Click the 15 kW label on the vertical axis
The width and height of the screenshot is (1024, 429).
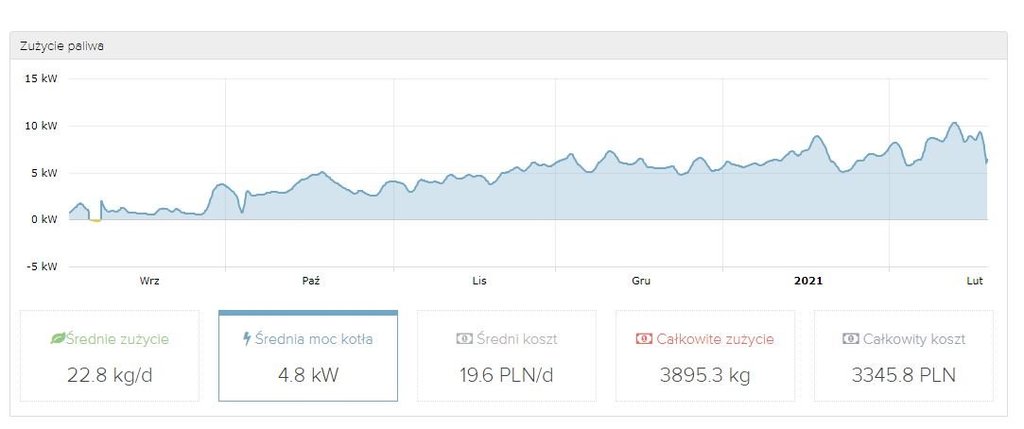point(41,79)
